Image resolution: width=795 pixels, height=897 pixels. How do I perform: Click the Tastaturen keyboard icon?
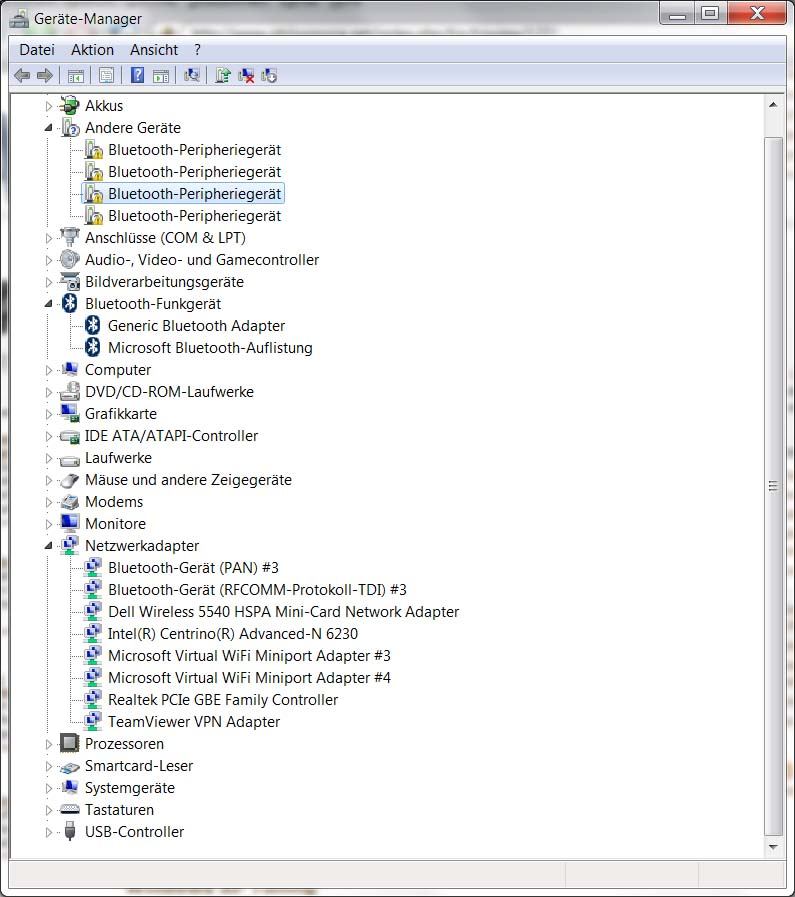coord(70,809)
